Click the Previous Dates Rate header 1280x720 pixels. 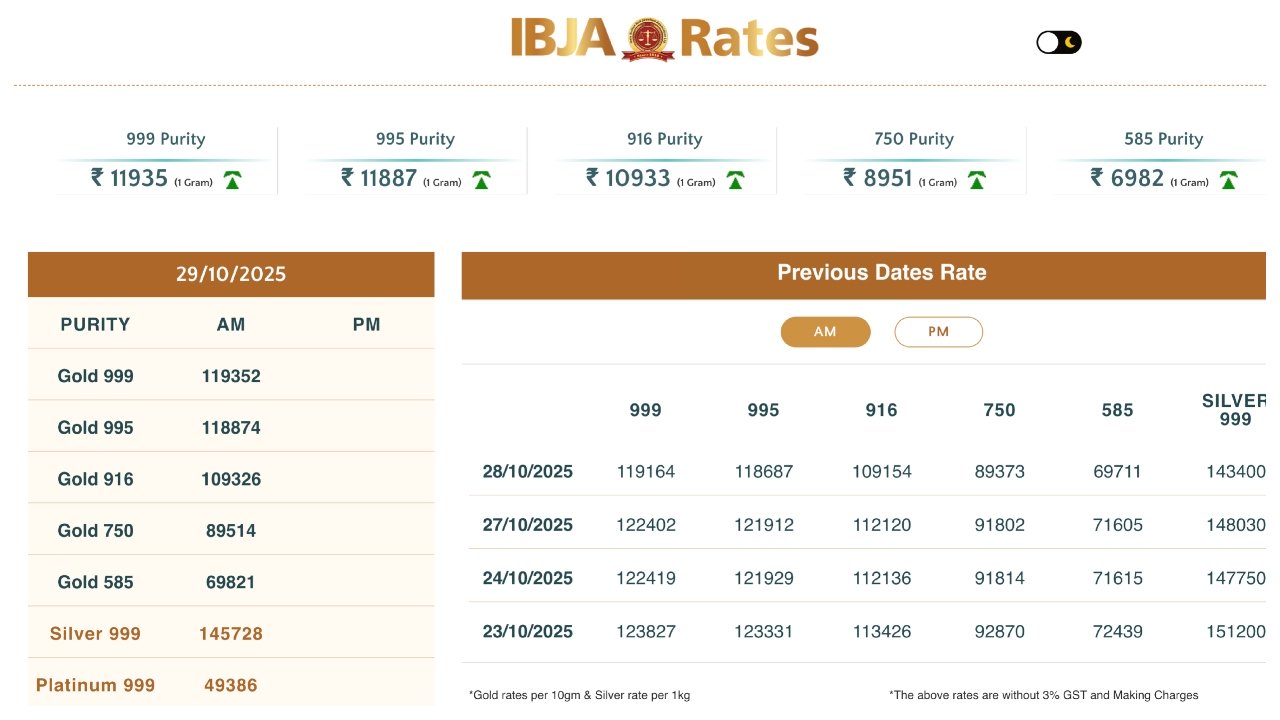(x=881, y=273)
